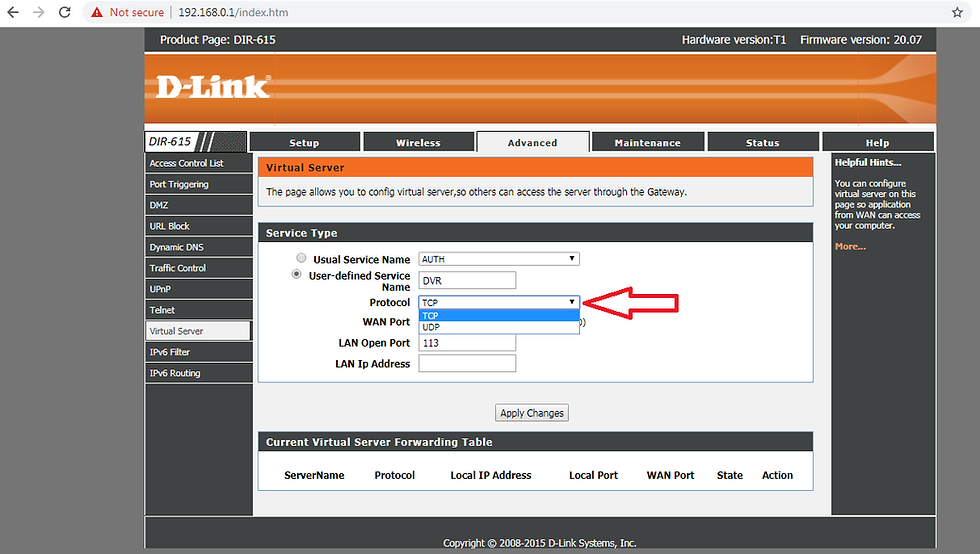Reload the page with refresh icon
The height and width of the screenshot is (554, 980).
(x=64, y=12)
